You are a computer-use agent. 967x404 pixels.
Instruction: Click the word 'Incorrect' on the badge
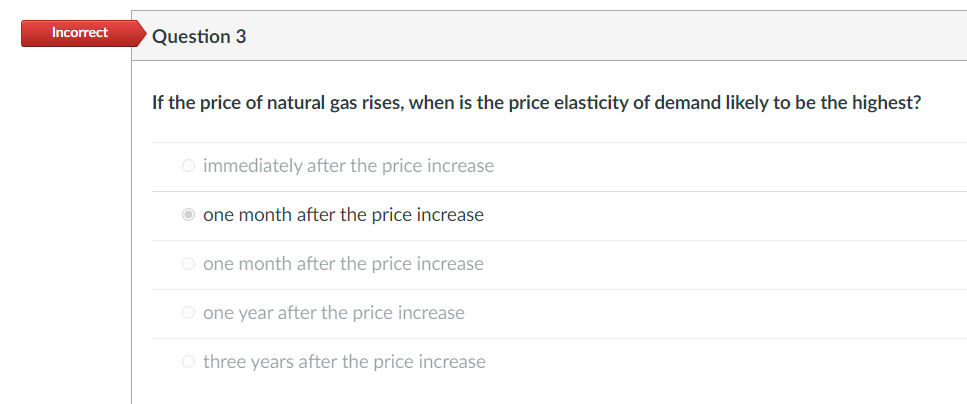(x=80, y=32)
